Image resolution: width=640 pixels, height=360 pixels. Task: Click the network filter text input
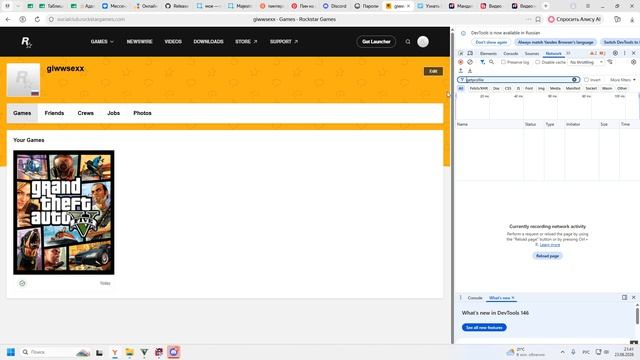pyautogui.click(x=518, y=80)
